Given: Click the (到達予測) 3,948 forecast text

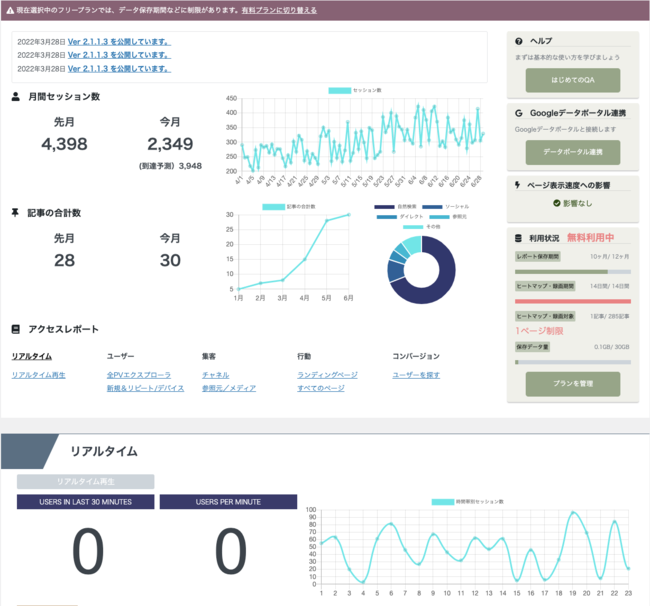Looking at the screenshot, I should [170, 166].
